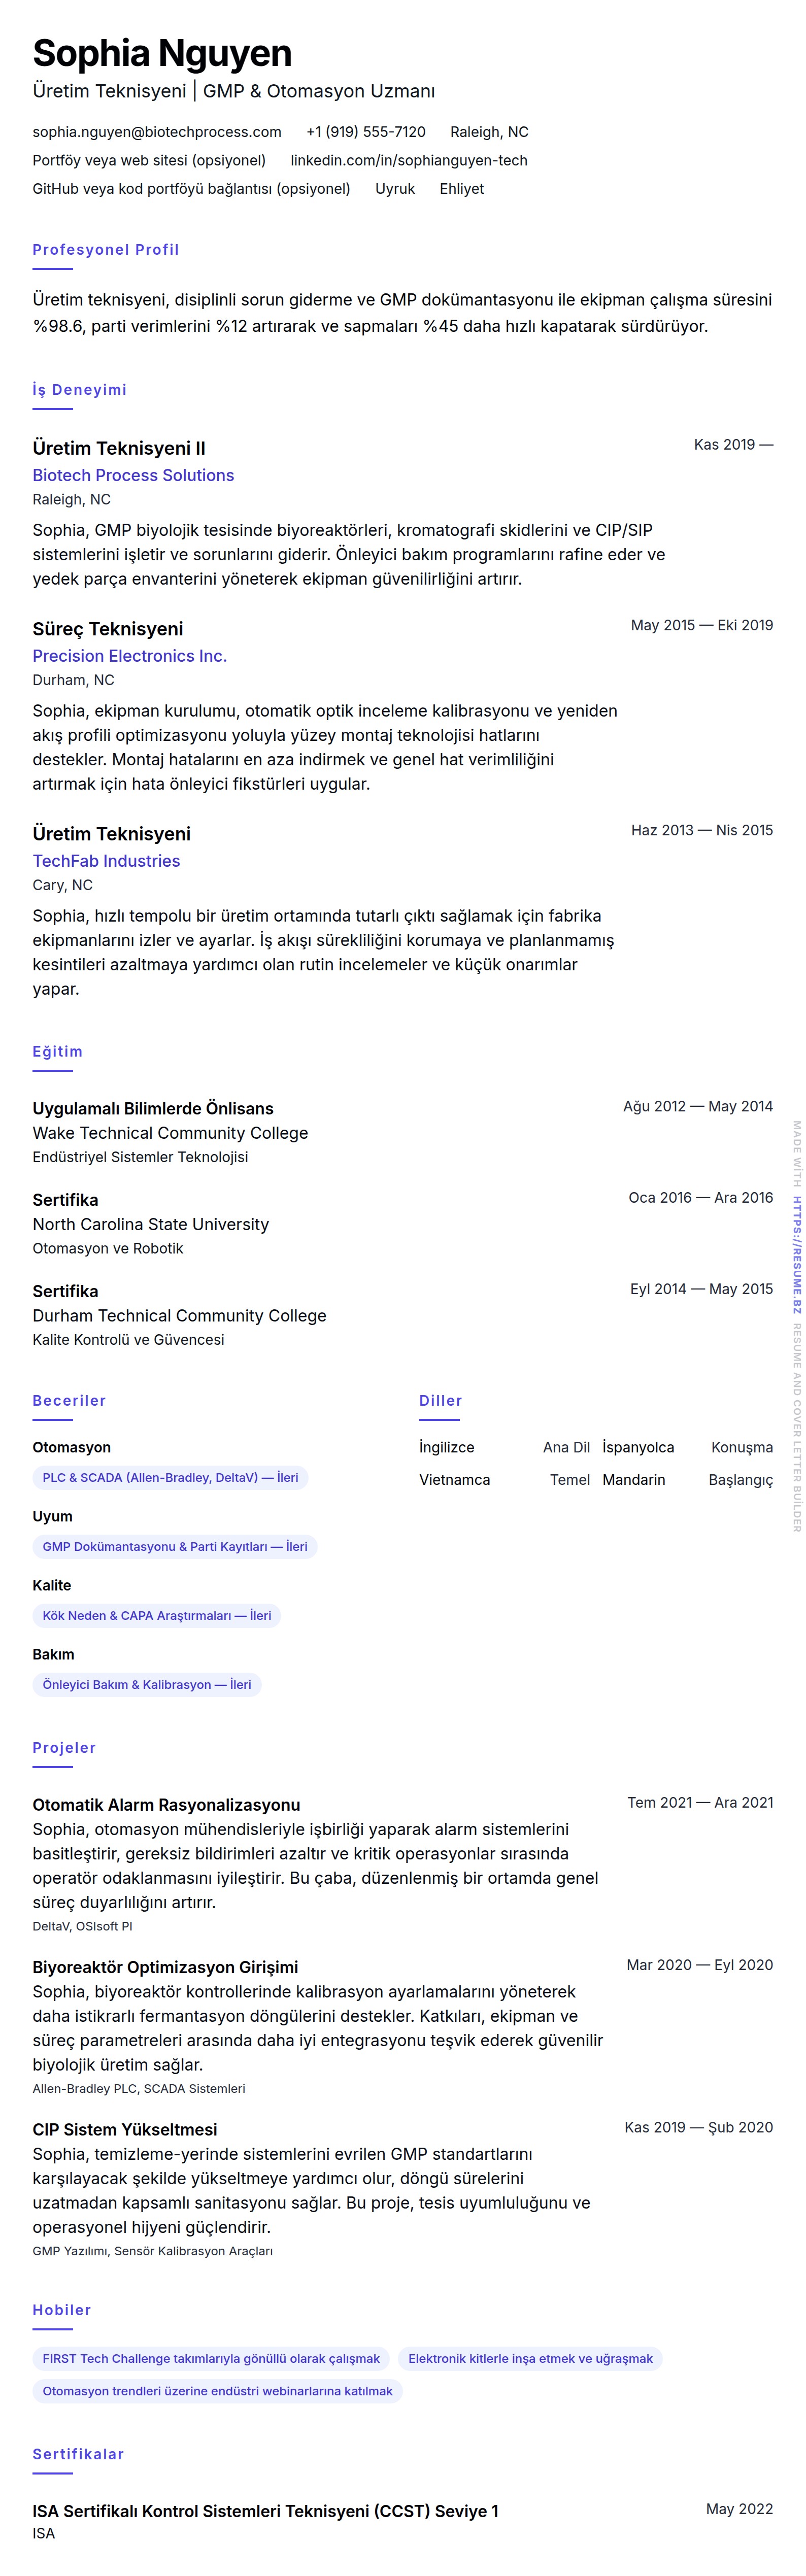Click the phone number +1 (919) 555-7120

point(365,132)
